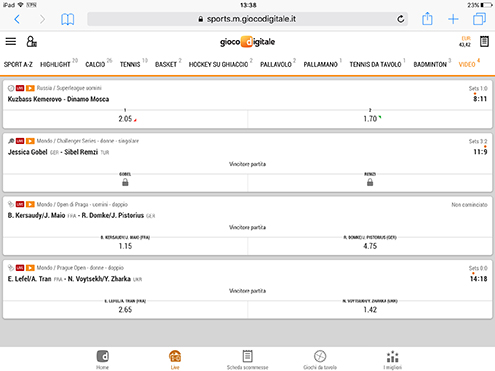Add a new Safari tab with plus

pos(453,19)
